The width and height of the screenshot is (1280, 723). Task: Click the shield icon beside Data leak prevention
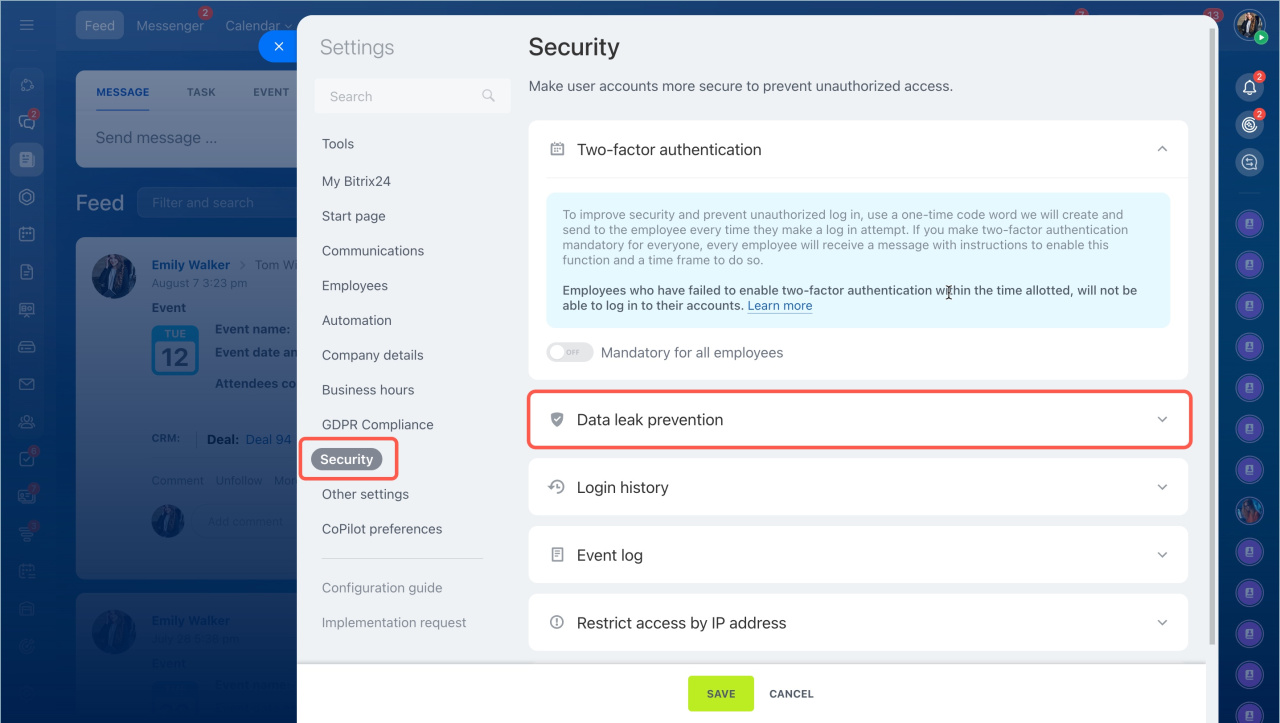557,420
